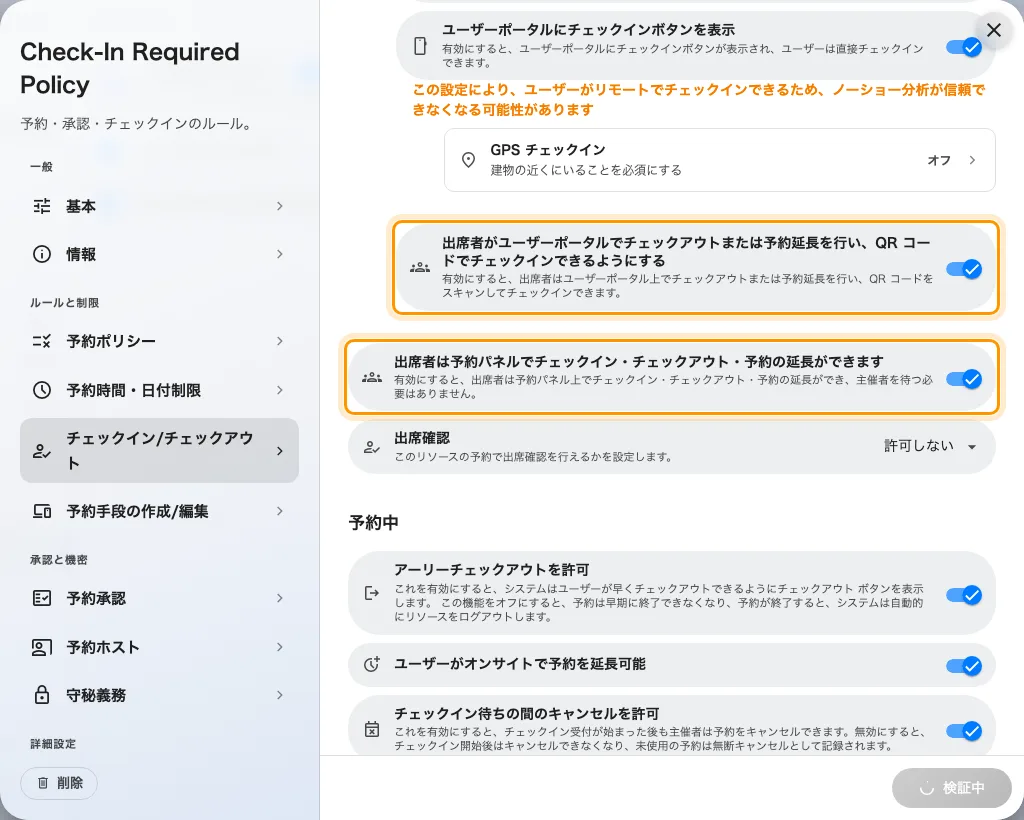Screen dimensions: 1024x820
Task: Click the chevron on the 基本 row
Action: [x=280, y=206]
